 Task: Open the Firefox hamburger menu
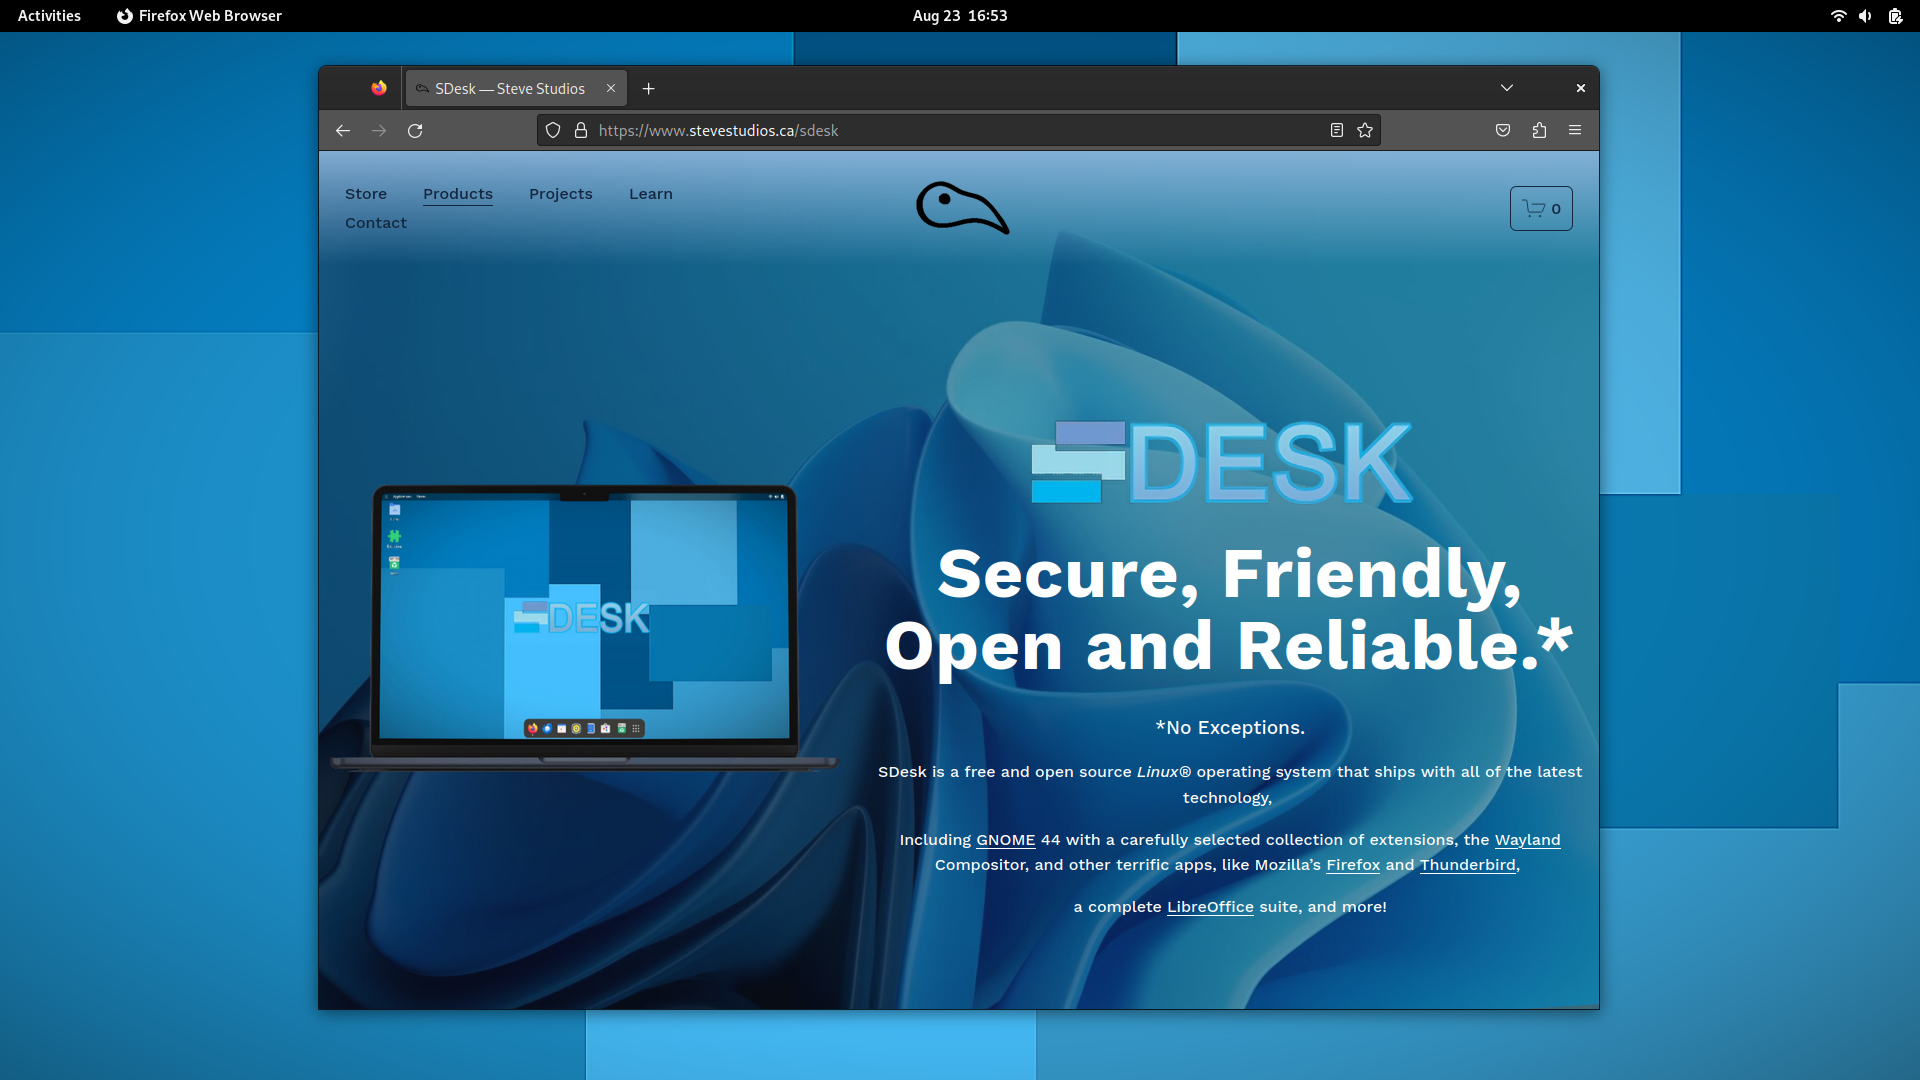point(1575,130)
